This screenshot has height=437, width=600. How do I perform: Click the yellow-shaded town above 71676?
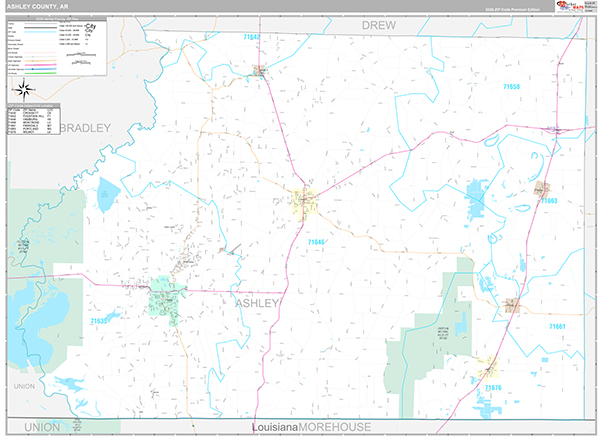(488, 366)
